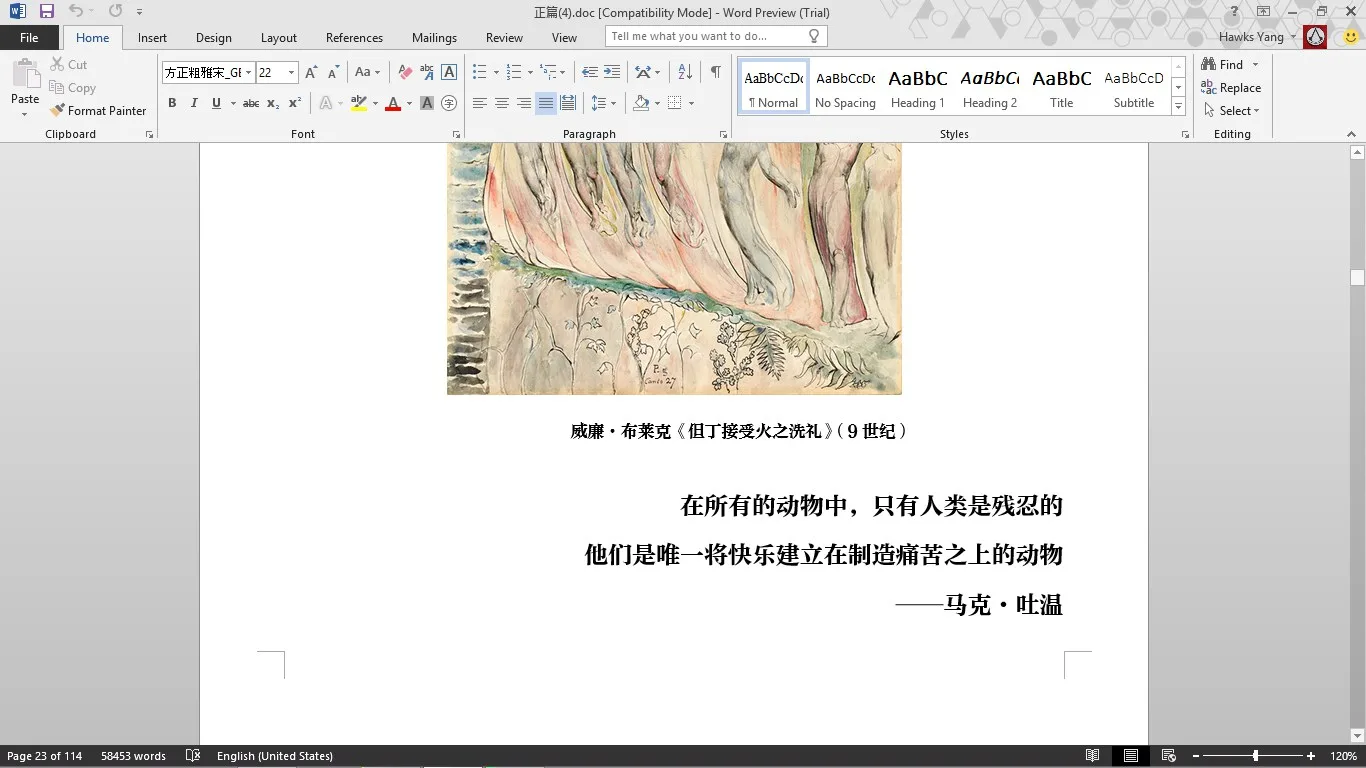Screen dimensions: 1366x768
Task: Toggle italic formatting
Action: (194, 103)
